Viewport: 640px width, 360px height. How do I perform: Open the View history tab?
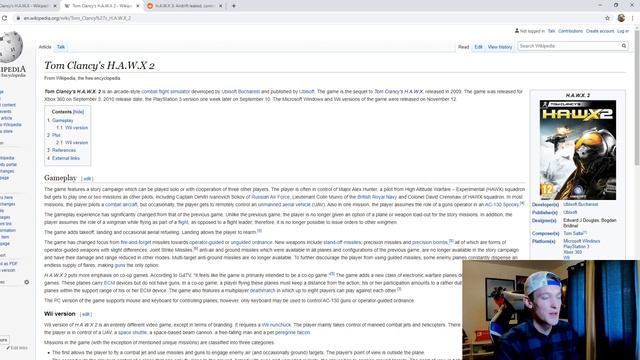pos(500,47)
